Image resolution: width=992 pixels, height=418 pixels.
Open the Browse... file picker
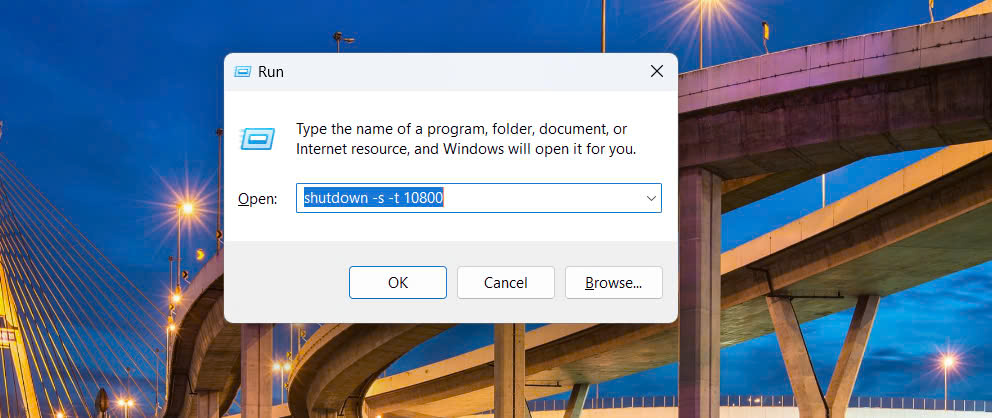(613, 282)
